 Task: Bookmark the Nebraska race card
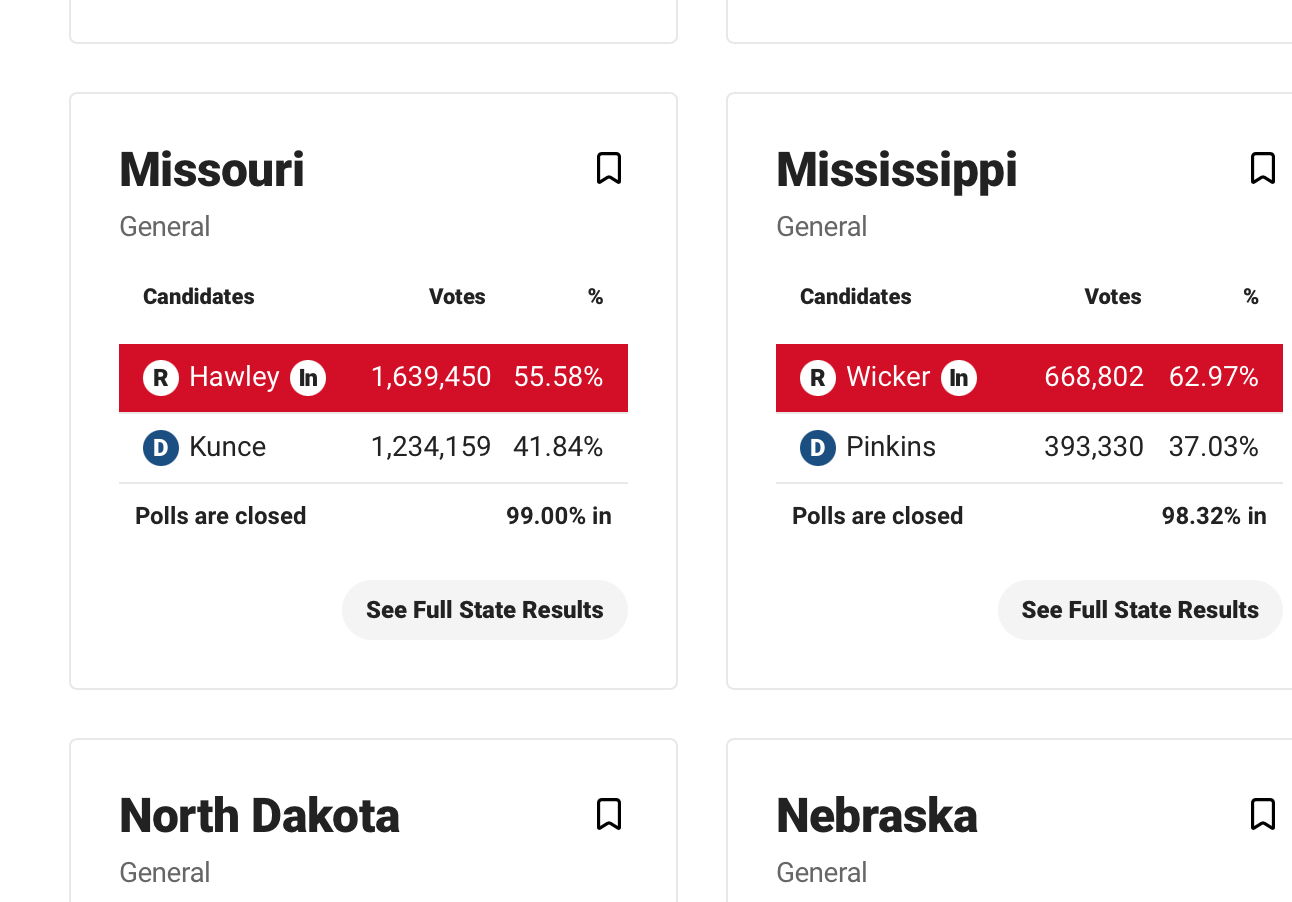pyautogui.click(x=1263, y=814)
